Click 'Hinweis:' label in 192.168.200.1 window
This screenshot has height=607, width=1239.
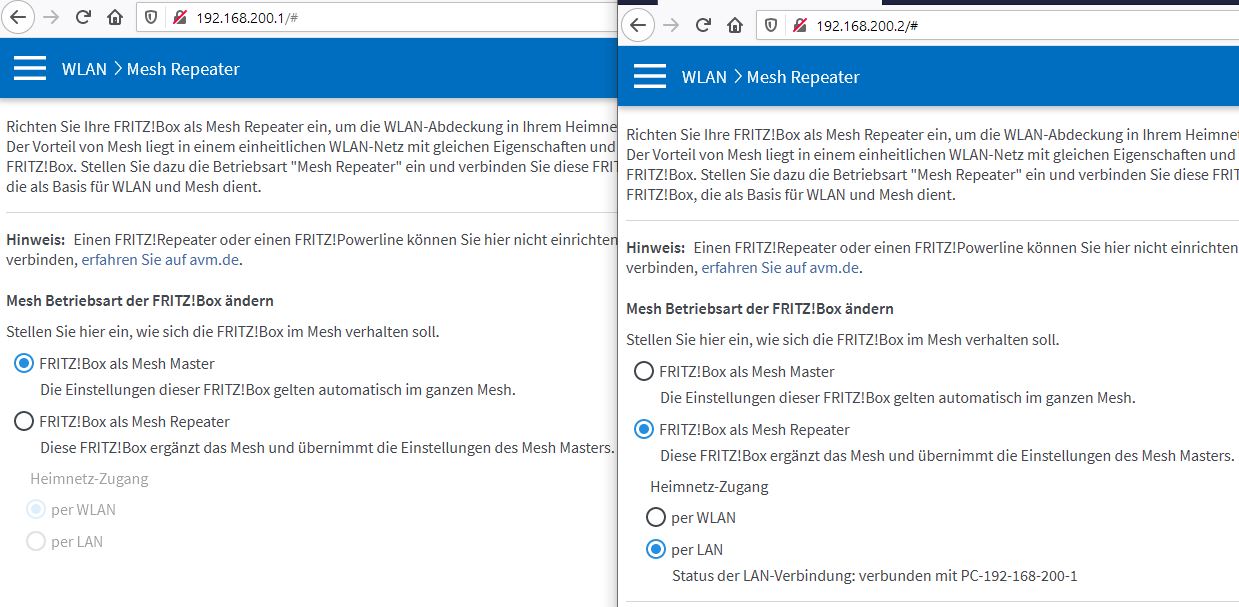(x=36, y=240)
